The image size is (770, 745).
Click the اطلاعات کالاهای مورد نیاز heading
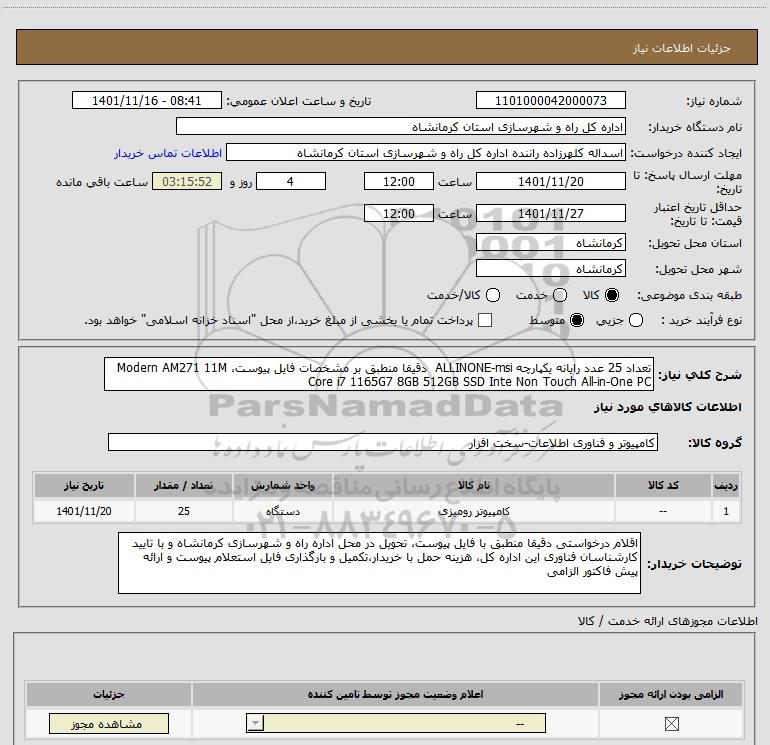[667, 407]
